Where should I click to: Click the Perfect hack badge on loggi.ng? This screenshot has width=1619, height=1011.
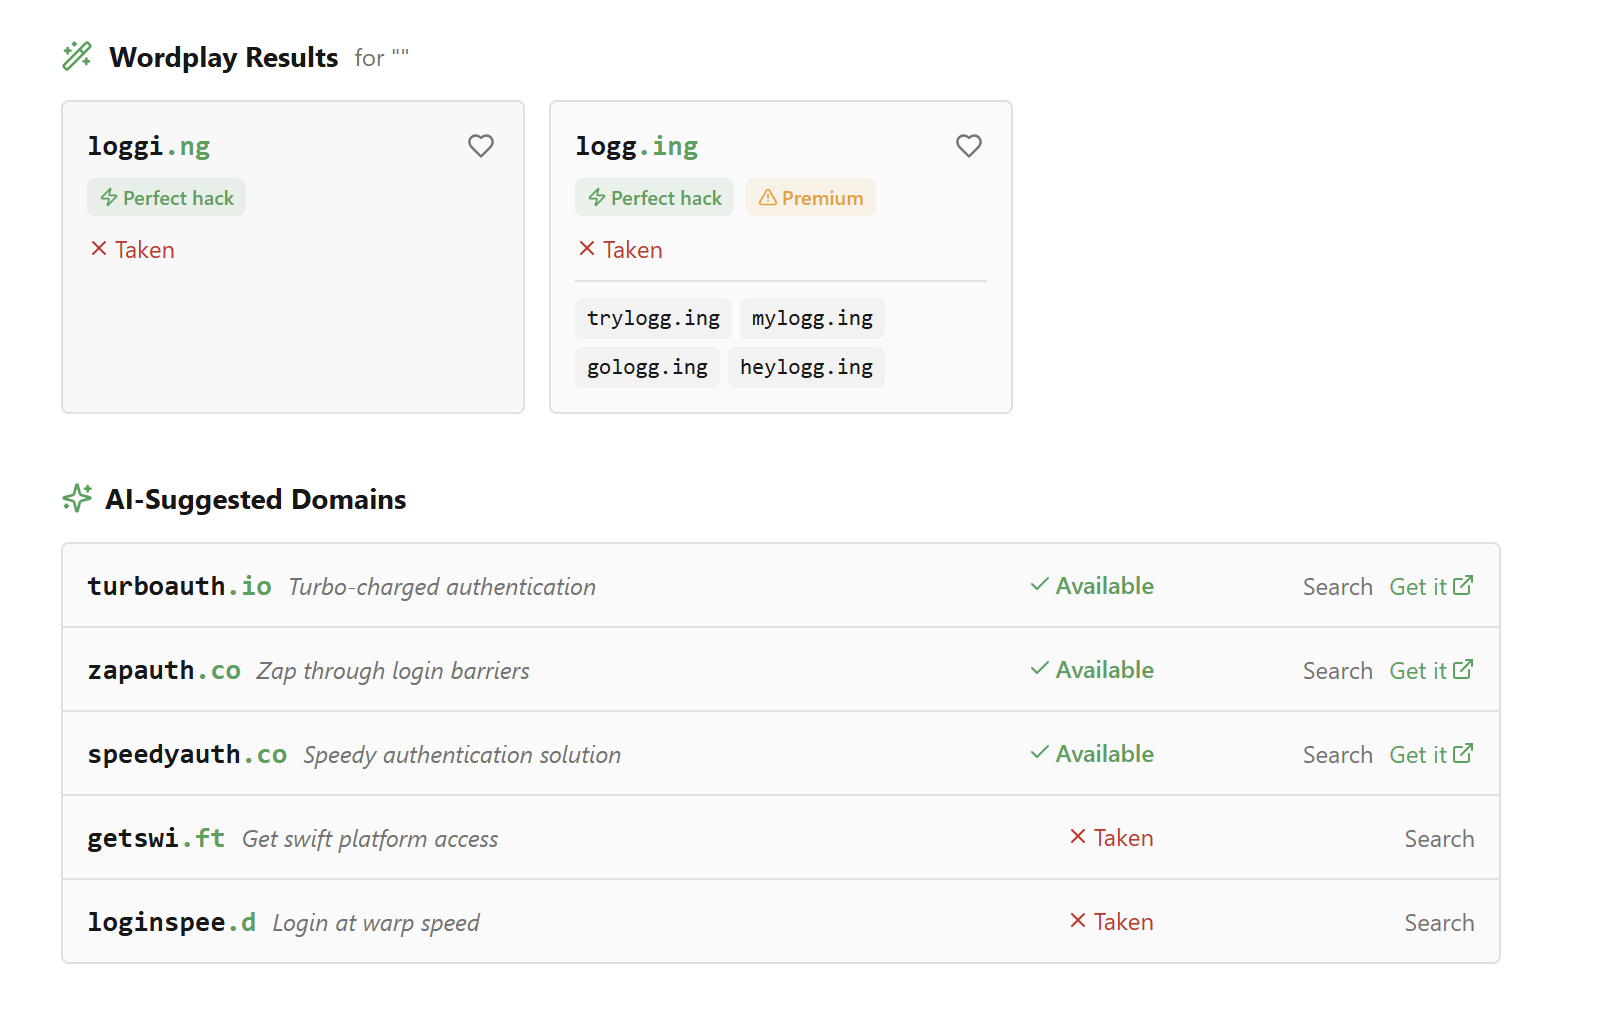pos(166,198)
